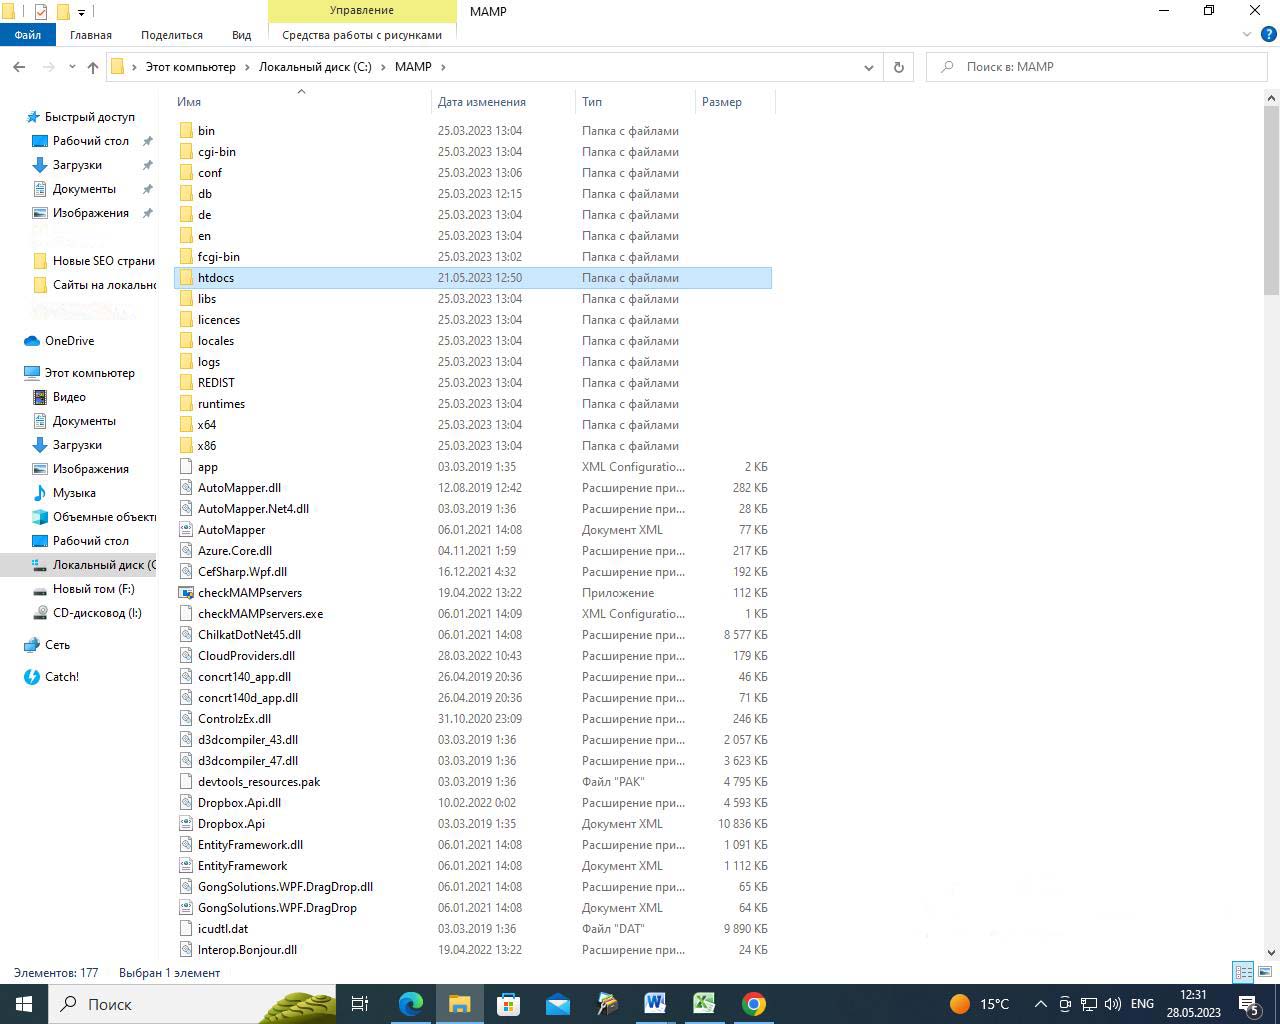Click Локальный диск (C:) in breadcrumb

pos(315,67)
